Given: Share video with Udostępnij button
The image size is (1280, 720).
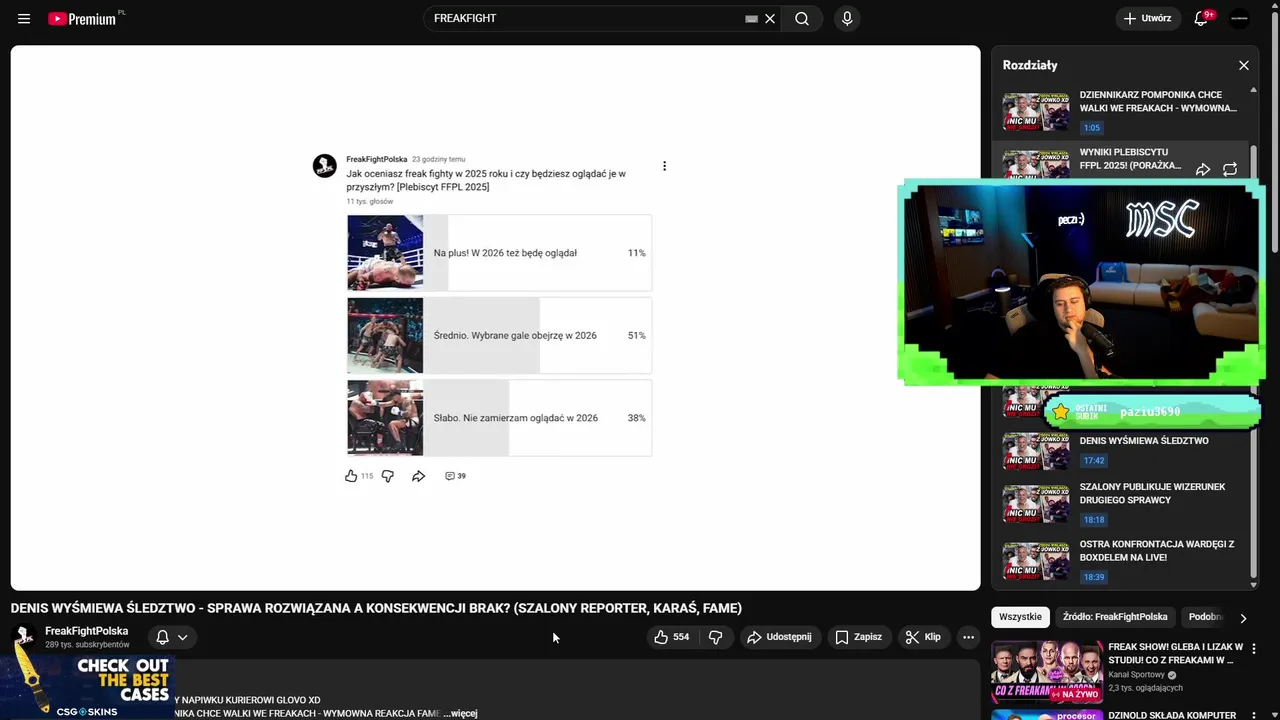Looking at the screenshot, I should 780,637.
